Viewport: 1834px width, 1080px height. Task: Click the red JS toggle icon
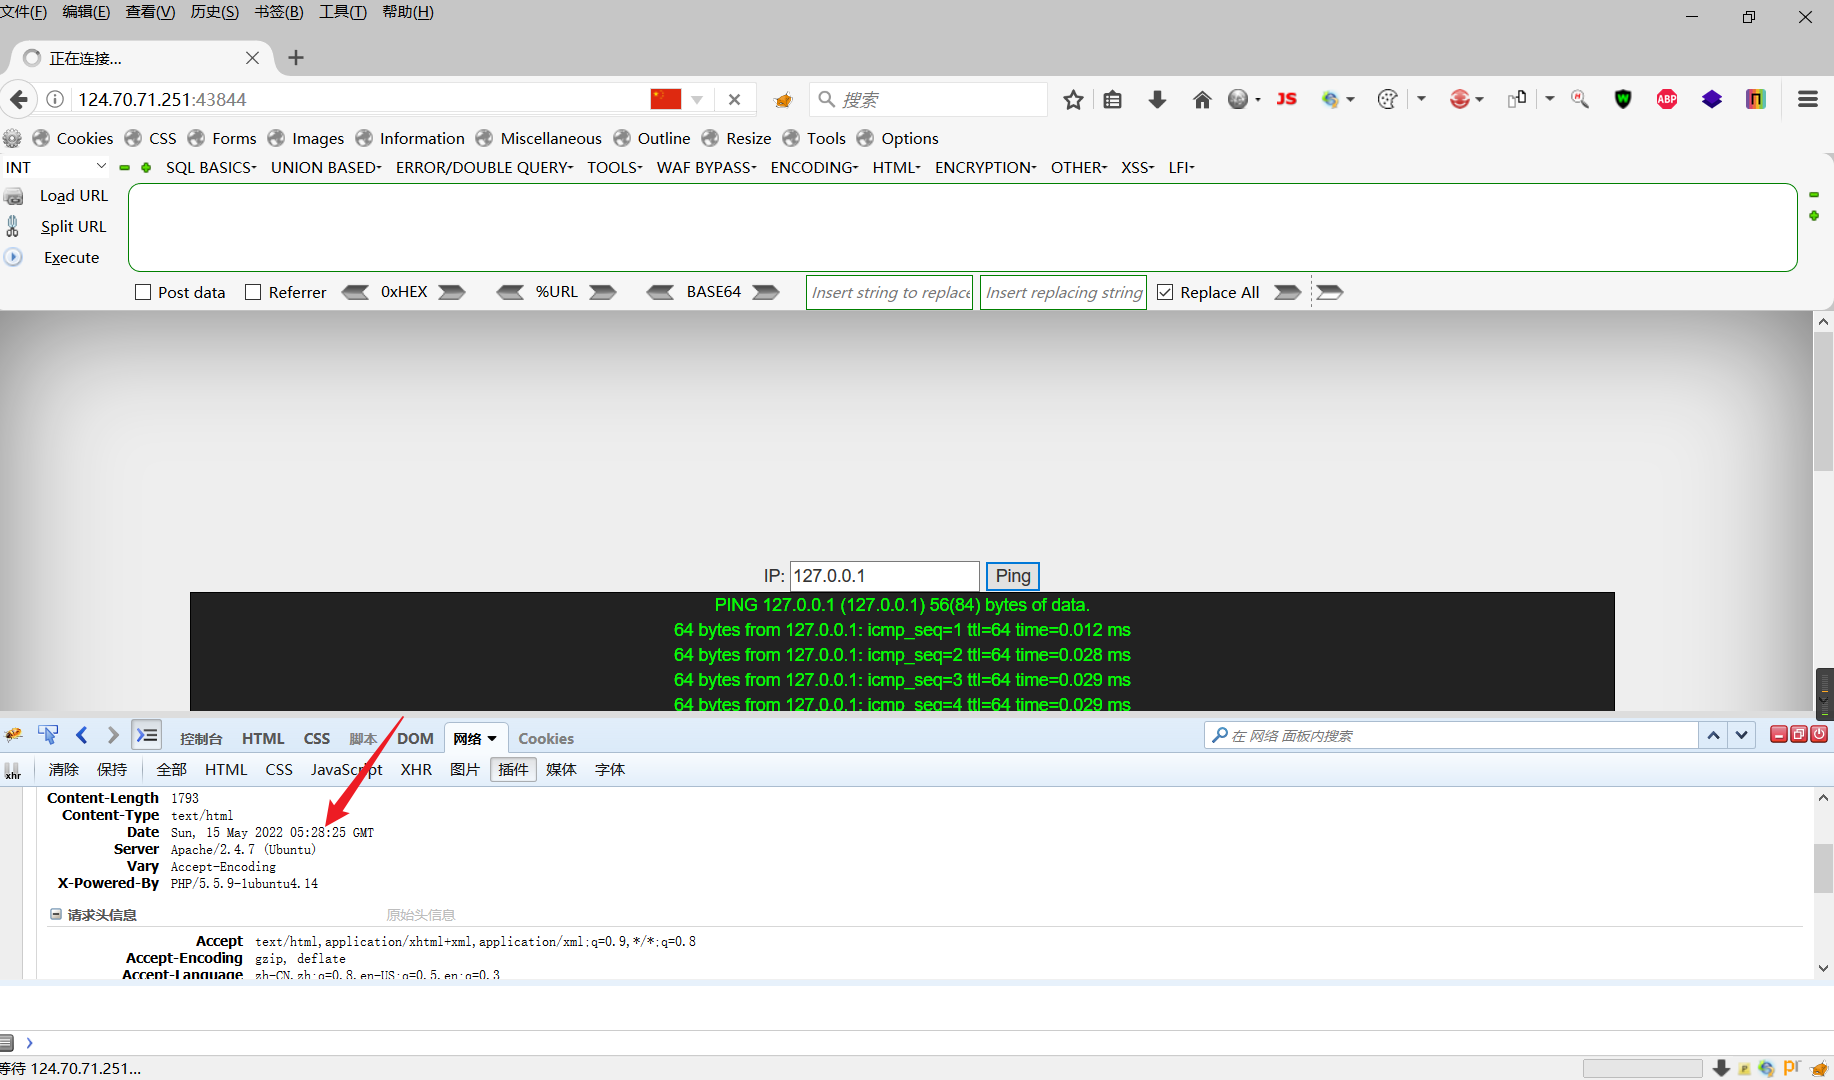click(x=1286, y=99)
